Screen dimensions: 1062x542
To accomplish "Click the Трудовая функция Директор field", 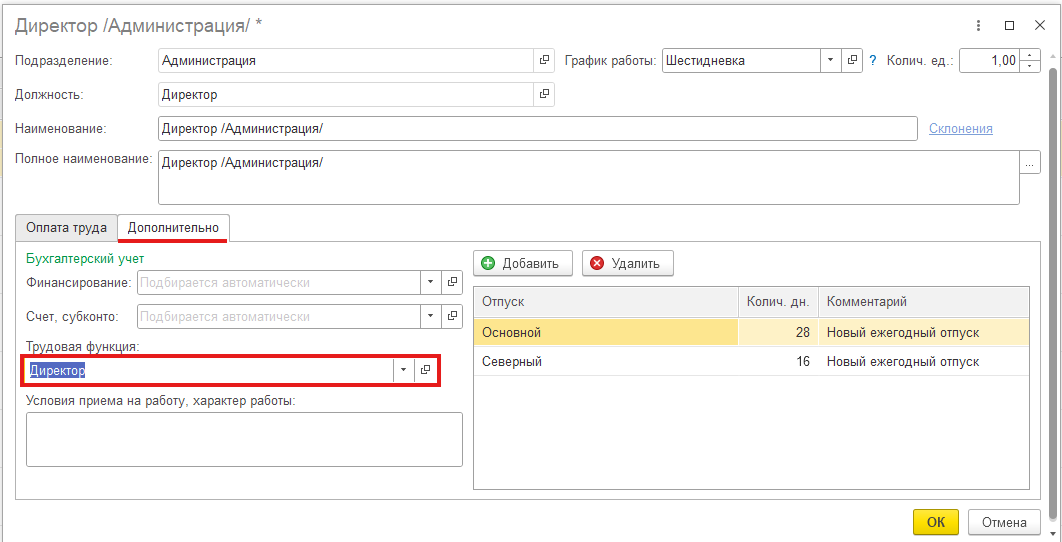I will coord(210,370).
